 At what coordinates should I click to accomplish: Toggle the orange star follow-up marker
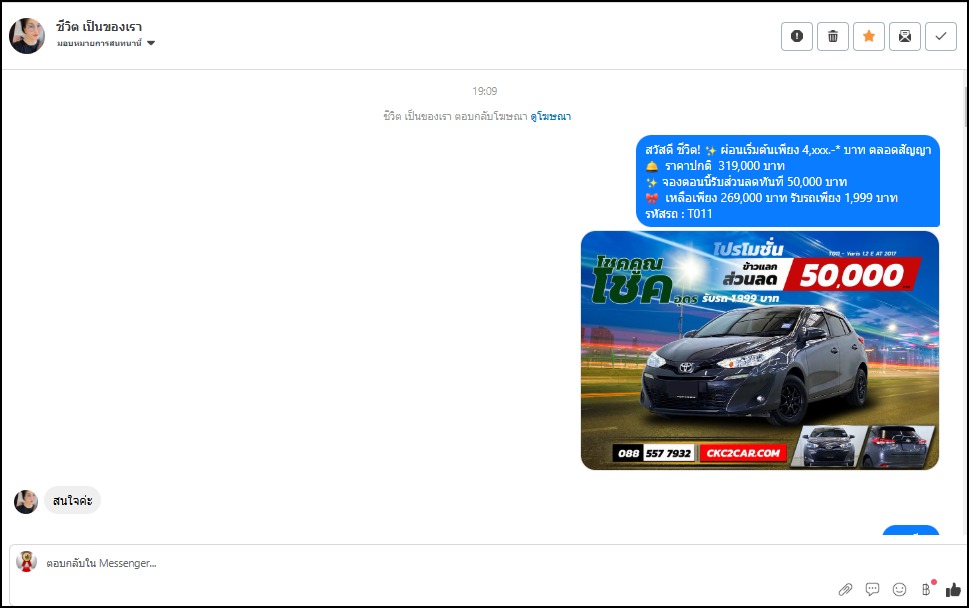[869, 36]
